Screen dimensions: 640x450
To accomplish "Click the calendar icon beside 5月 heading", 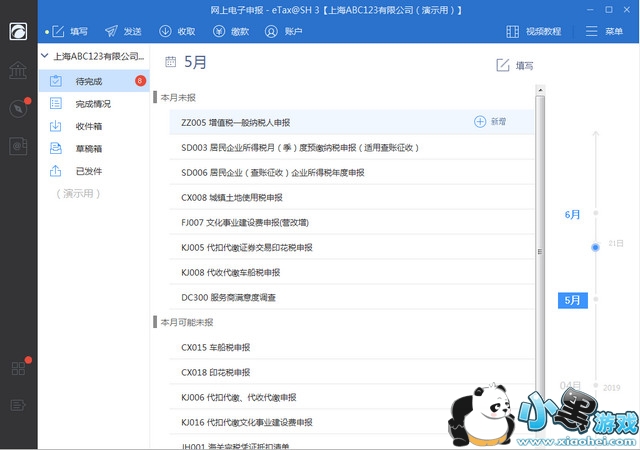I will (x=170, y=62).
